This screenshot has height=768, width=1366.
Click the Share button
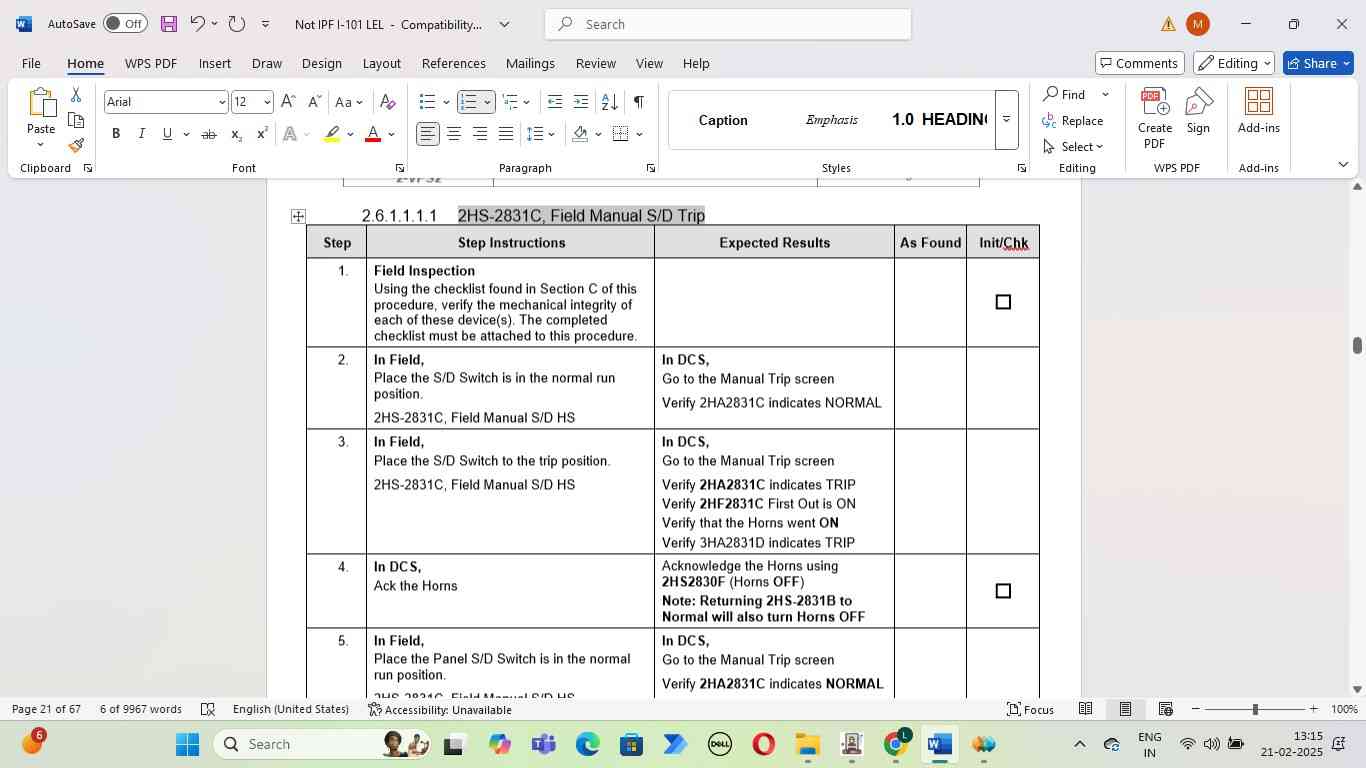tap(1318, 63)
